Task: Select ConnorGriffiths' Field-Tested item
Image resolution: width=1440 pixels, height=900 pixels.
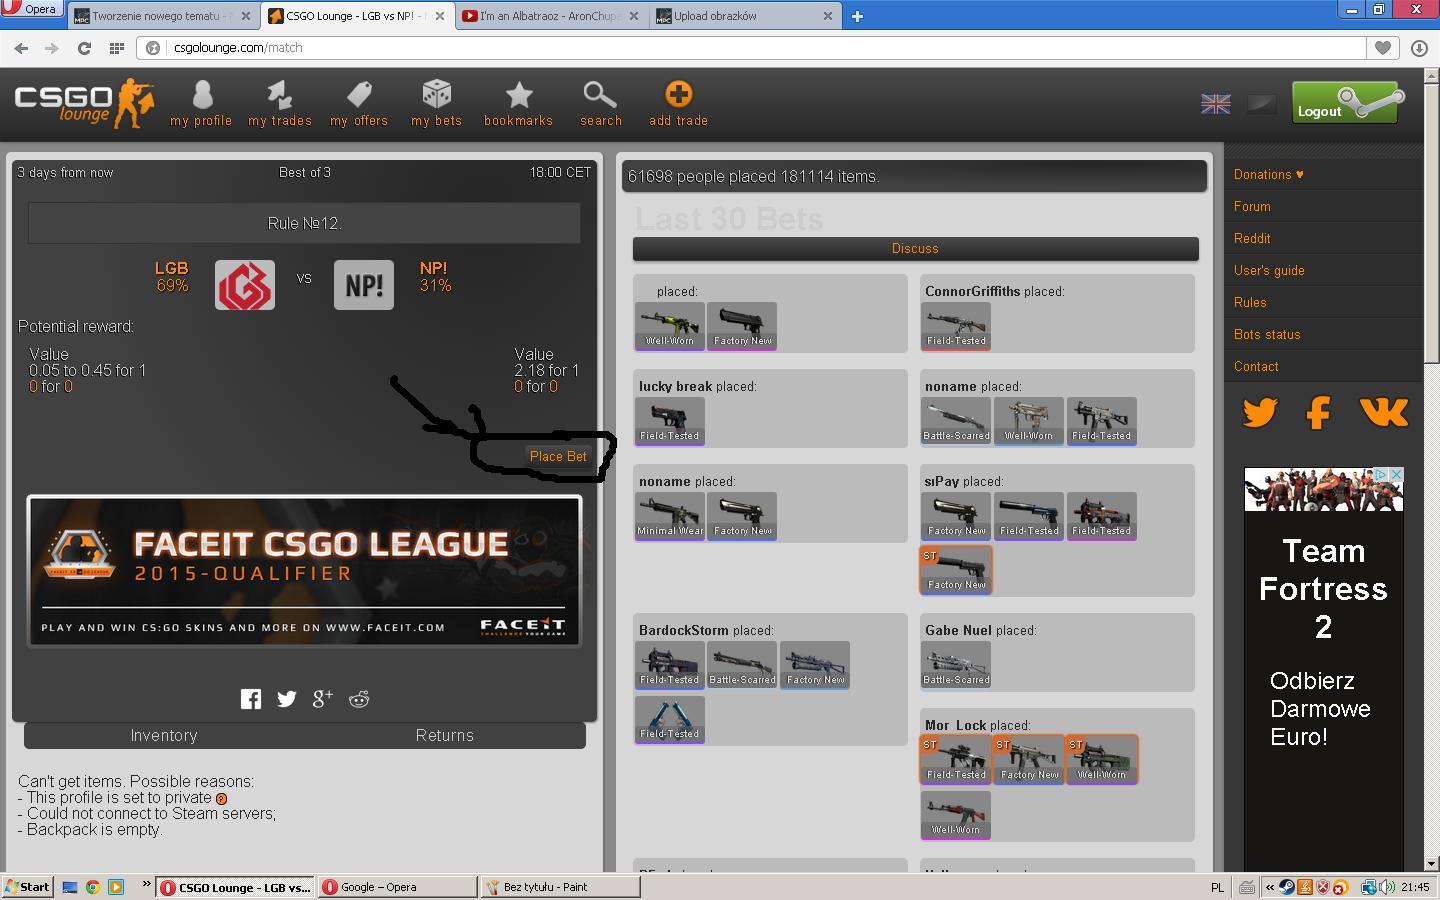Action: click(956, 326)
